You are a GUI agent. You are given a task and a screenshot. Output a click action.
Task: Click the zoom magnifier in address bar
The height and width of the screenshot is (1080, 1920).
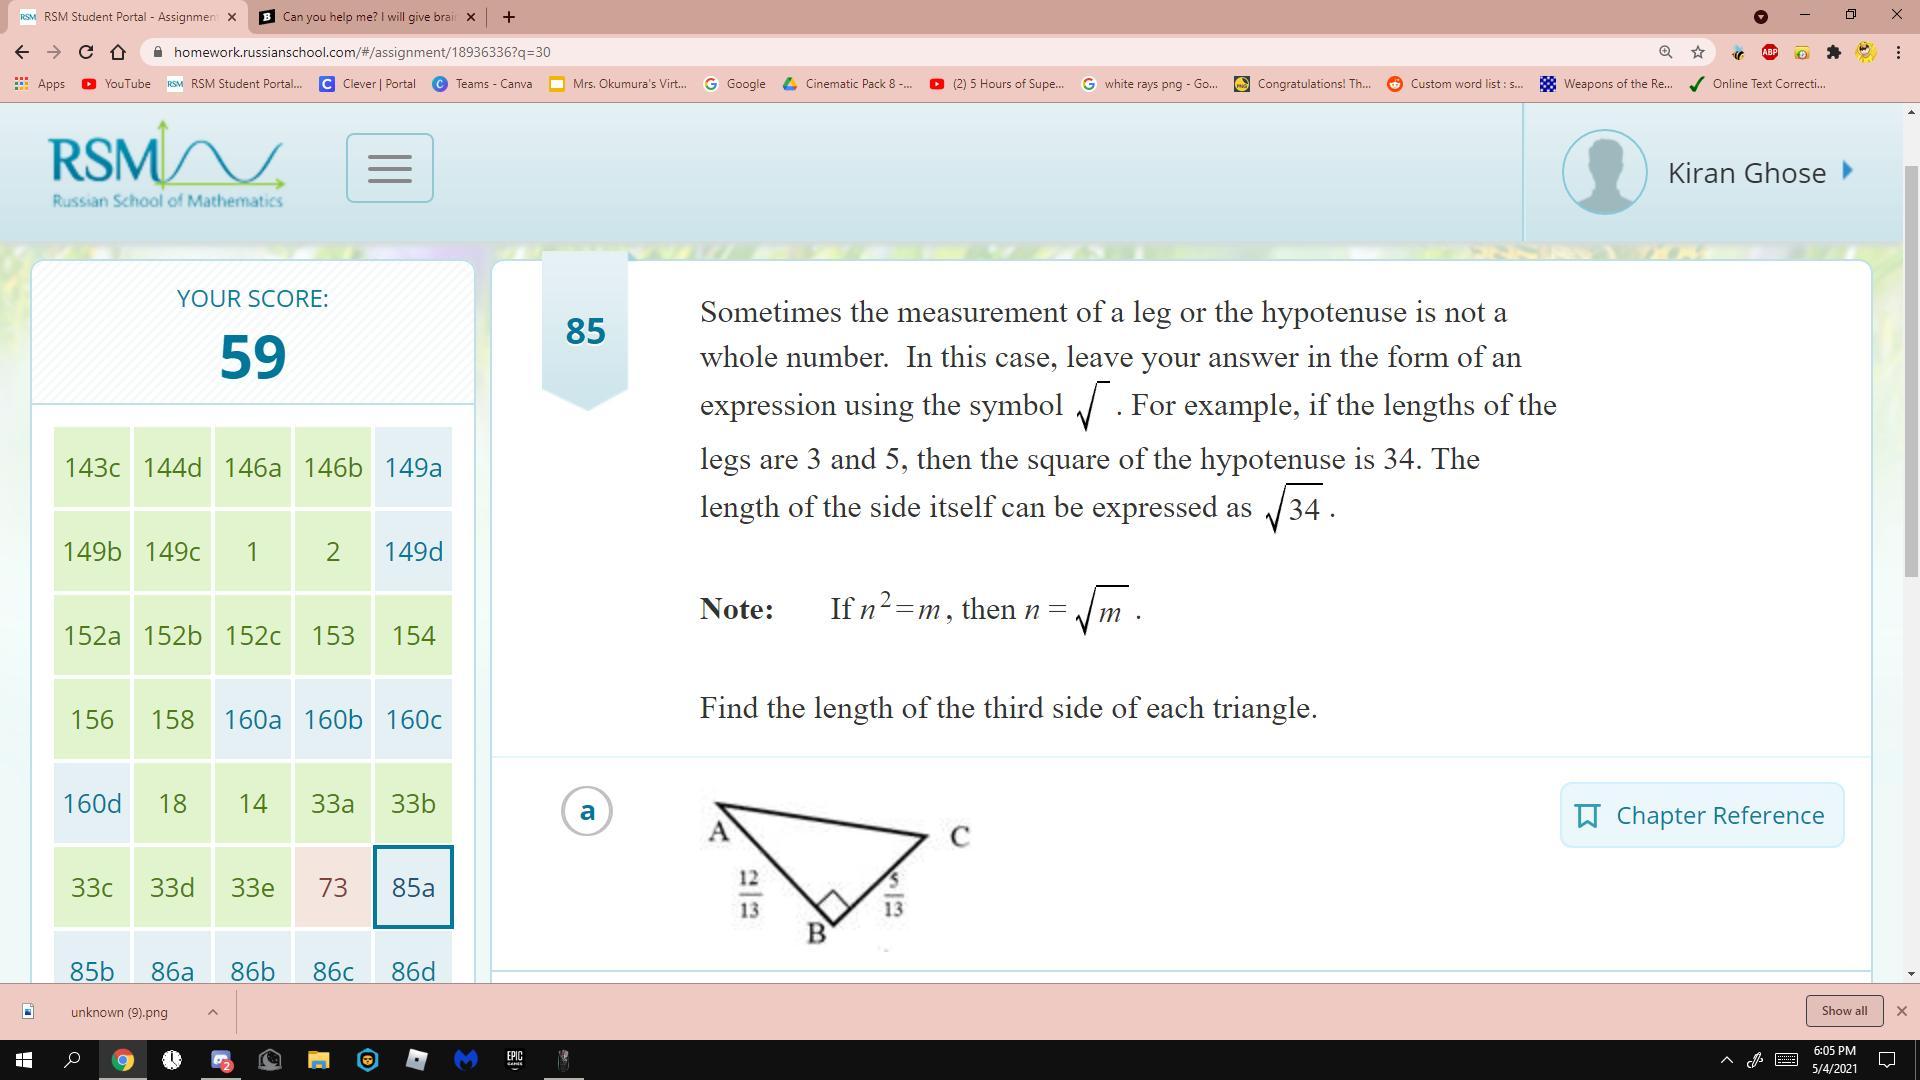coord(1665,52)
